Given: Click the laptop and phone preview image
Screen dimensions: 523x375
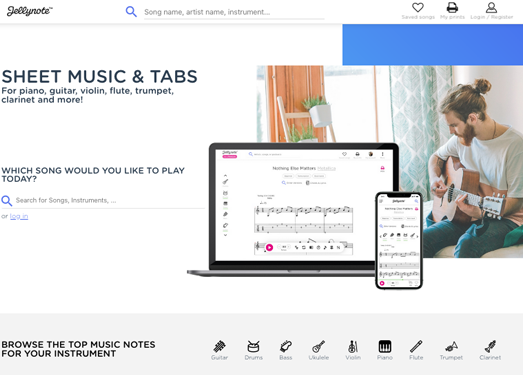Looking at the screenshot, I should click(x=305, y=216).
